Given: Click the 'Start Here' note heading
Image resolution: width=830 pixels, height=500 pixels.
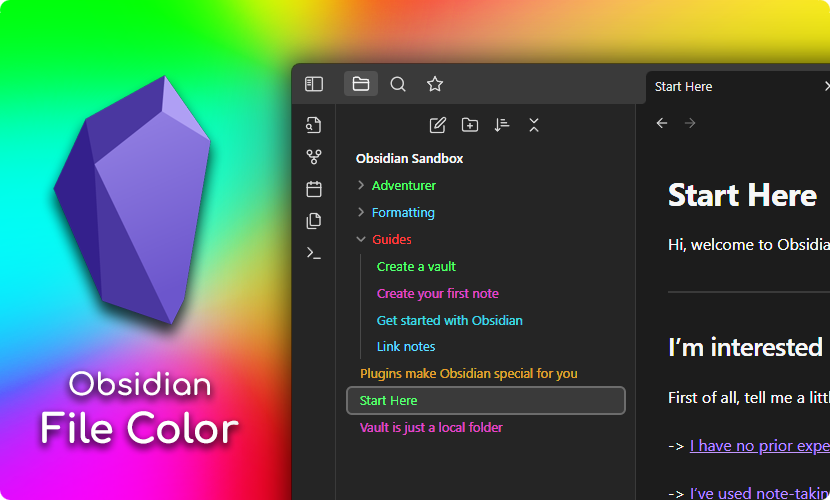Looking at the screenshot, I should point(742,195).
